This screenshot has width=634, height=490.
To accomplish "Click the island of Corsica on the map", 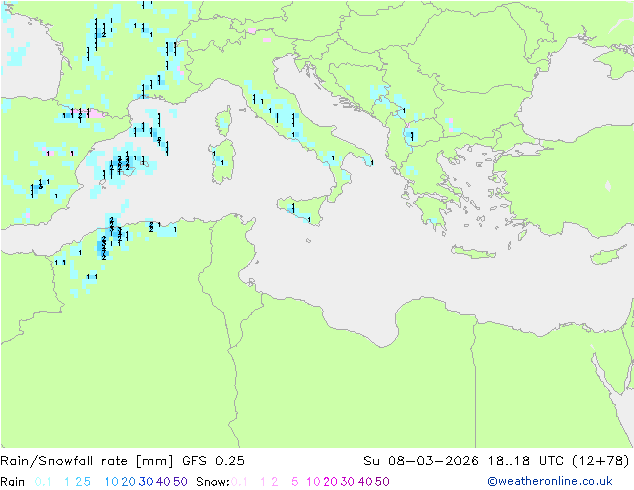I will point(224,120).
